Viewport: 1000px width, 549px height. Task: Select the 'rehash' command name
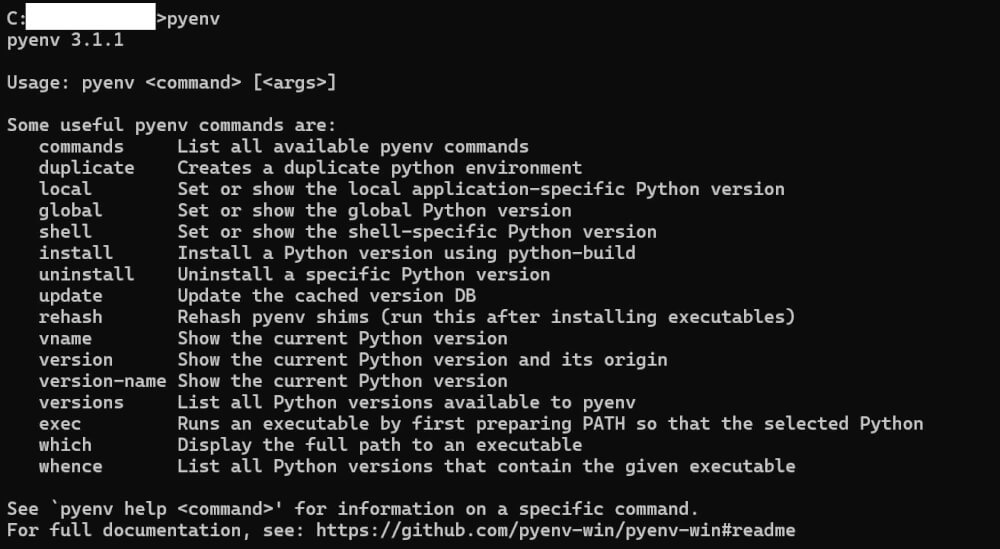(70, 317)
